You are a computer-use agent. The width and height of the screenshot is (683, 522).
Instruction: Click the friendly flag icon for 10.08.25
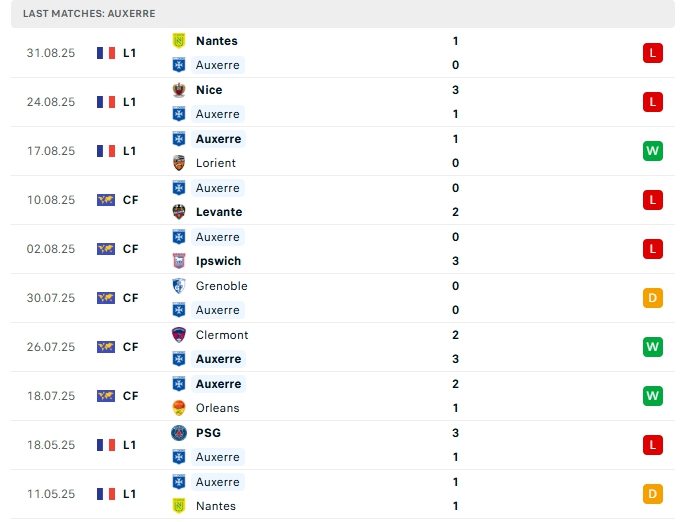click(106, 200)
